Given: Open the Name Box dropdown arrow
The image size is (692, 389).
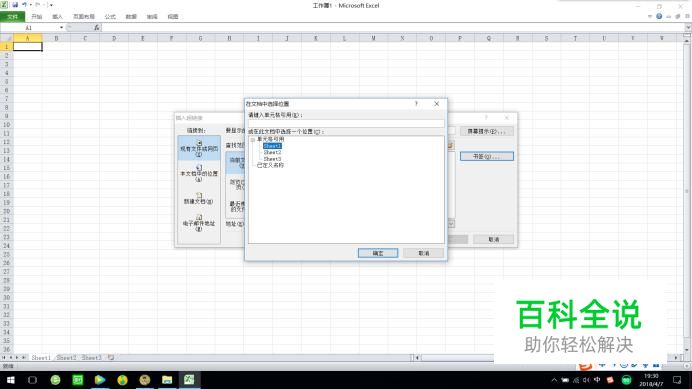Looking at the screenshot, I should click(x=61, y=28).
